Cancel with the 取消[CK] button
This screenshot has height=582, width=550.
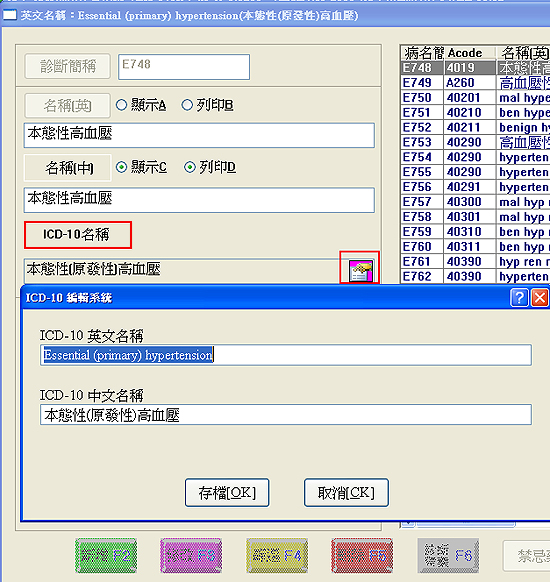click(x=346, y=493)
